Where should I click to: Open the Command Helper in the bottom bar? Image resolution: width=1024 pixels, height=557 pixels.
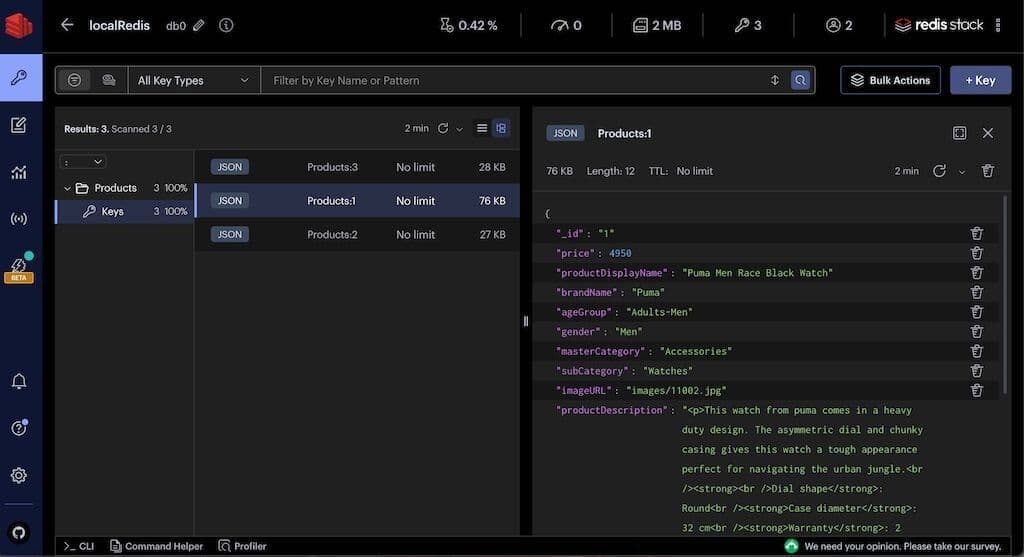[x=156, y=546]
